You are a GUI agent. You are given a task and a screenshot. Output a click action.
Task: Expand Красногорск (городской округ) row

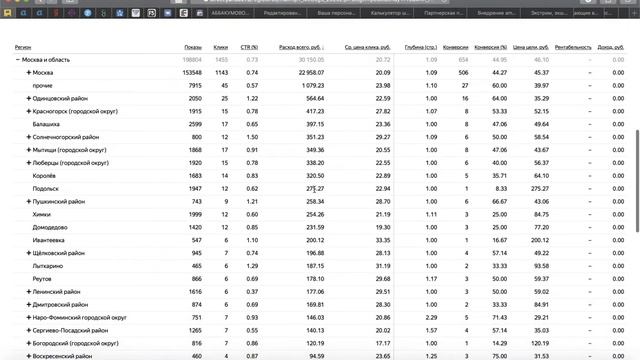pos(29,111)
